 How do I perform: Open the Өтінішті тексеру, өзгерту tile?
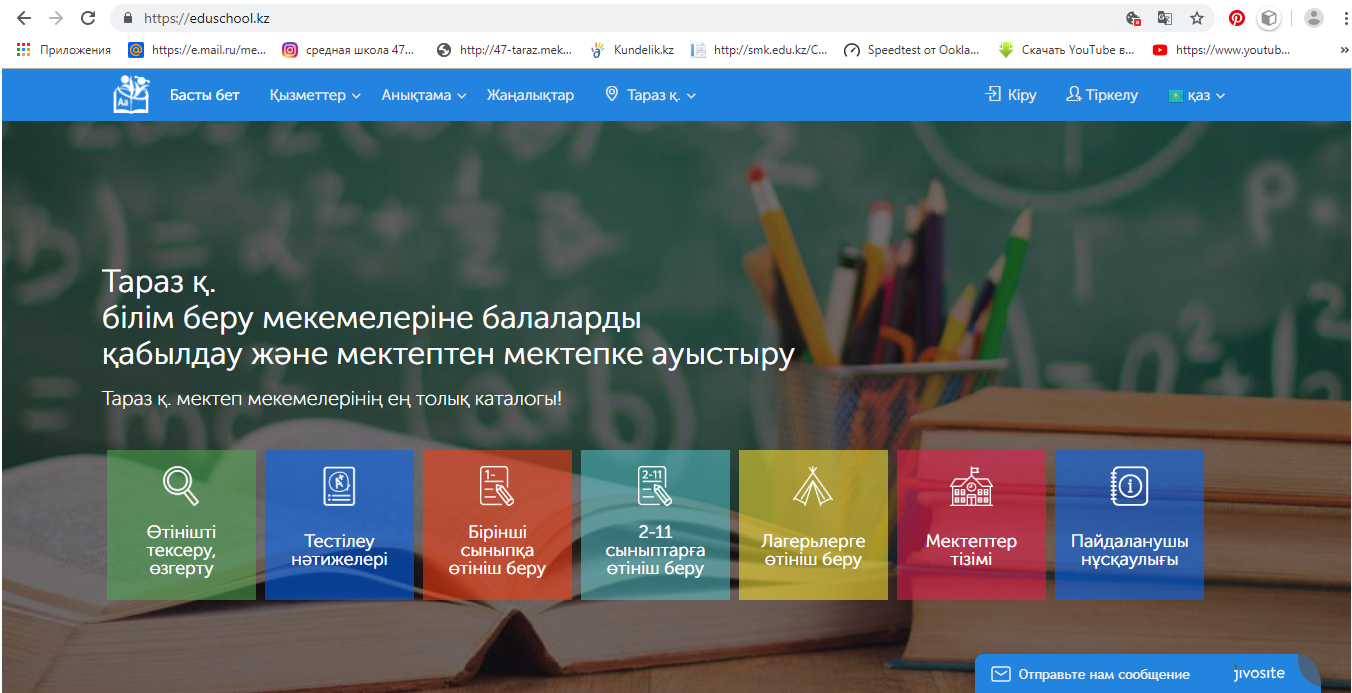(x=181, y=525)
